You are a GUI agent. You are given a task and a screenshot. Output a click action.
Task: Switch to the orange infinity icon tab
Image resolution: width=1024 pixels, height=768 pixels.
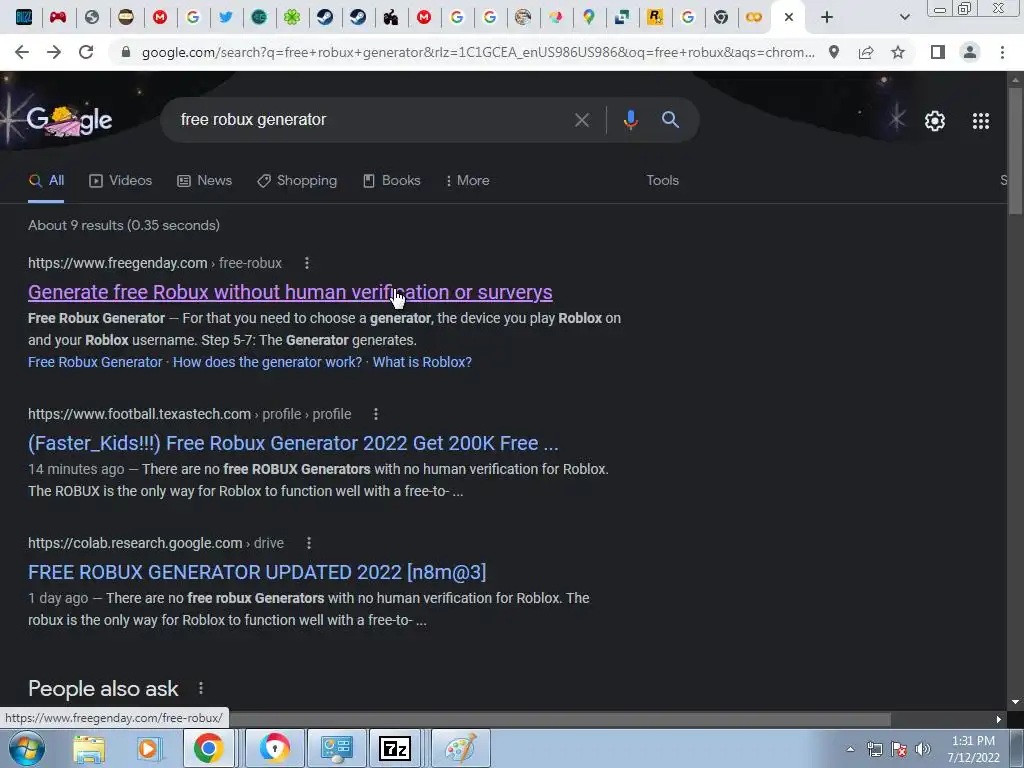(x=754, y=17)
